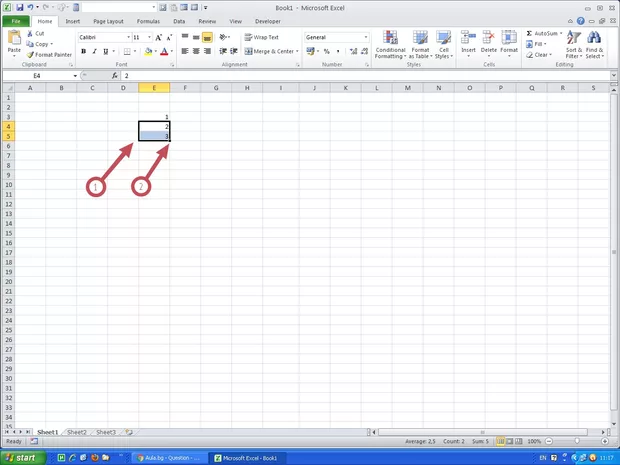Image resolution: width=620 pixels, height=465 pixels.
Task: Click the Orientation text angle icon
Action: click(x=224, y=37)
